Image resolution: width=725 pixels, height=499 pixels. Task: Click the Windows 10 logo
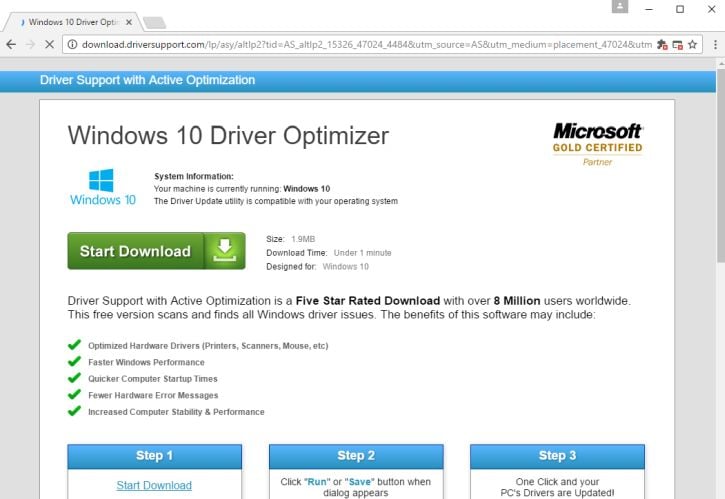103,187
